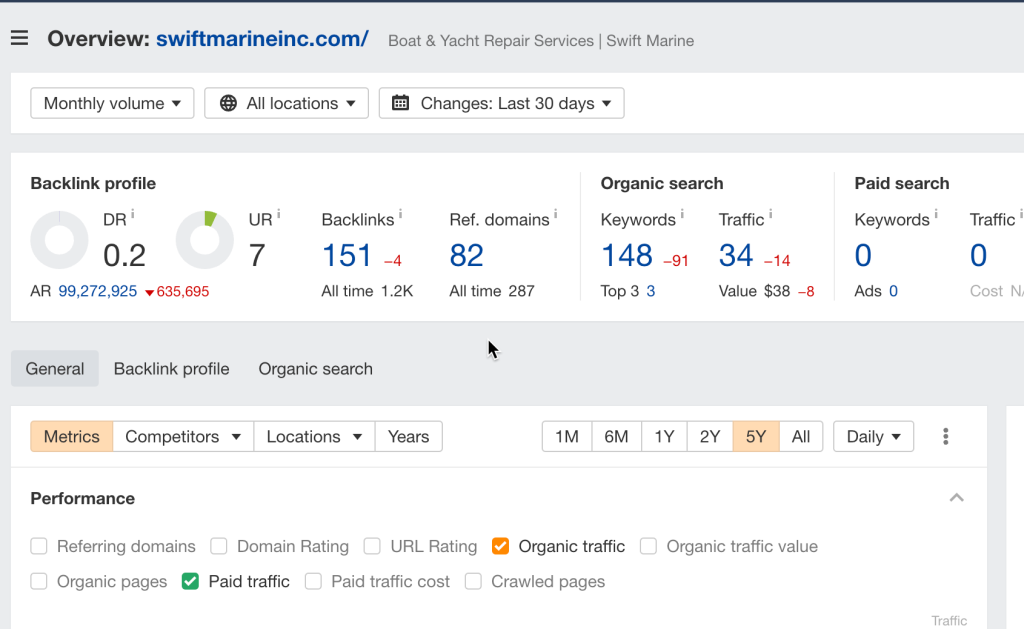The image size is (1024, 629).
Task: Enable the Referring domains checkbox
Action: [x=39, y=546]
